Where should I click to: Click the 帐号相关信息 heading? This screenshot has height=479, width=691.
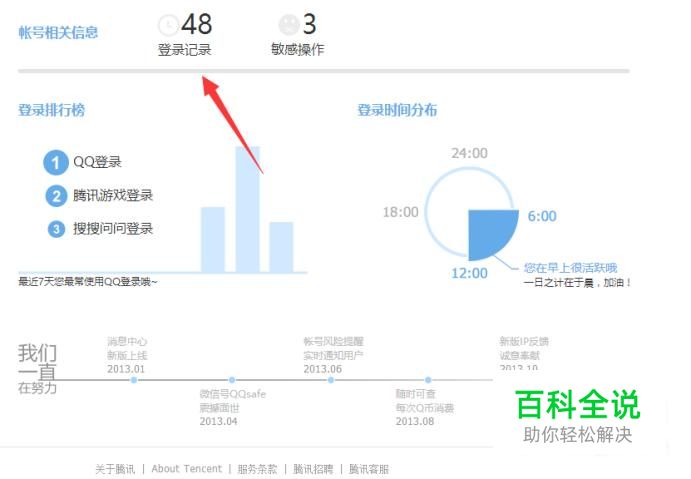[x=58, y=33]
